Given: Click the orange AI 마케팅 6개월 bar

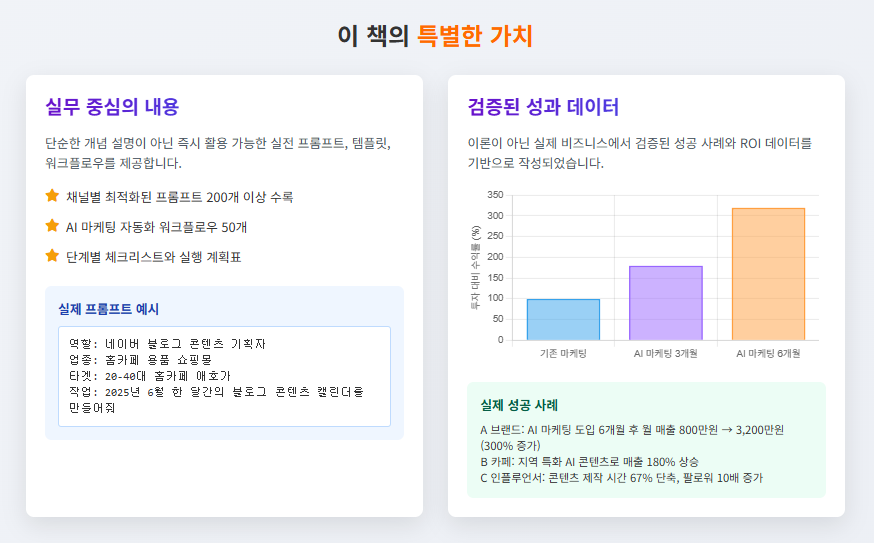Looking at the screenshot, I should (768, 274).
